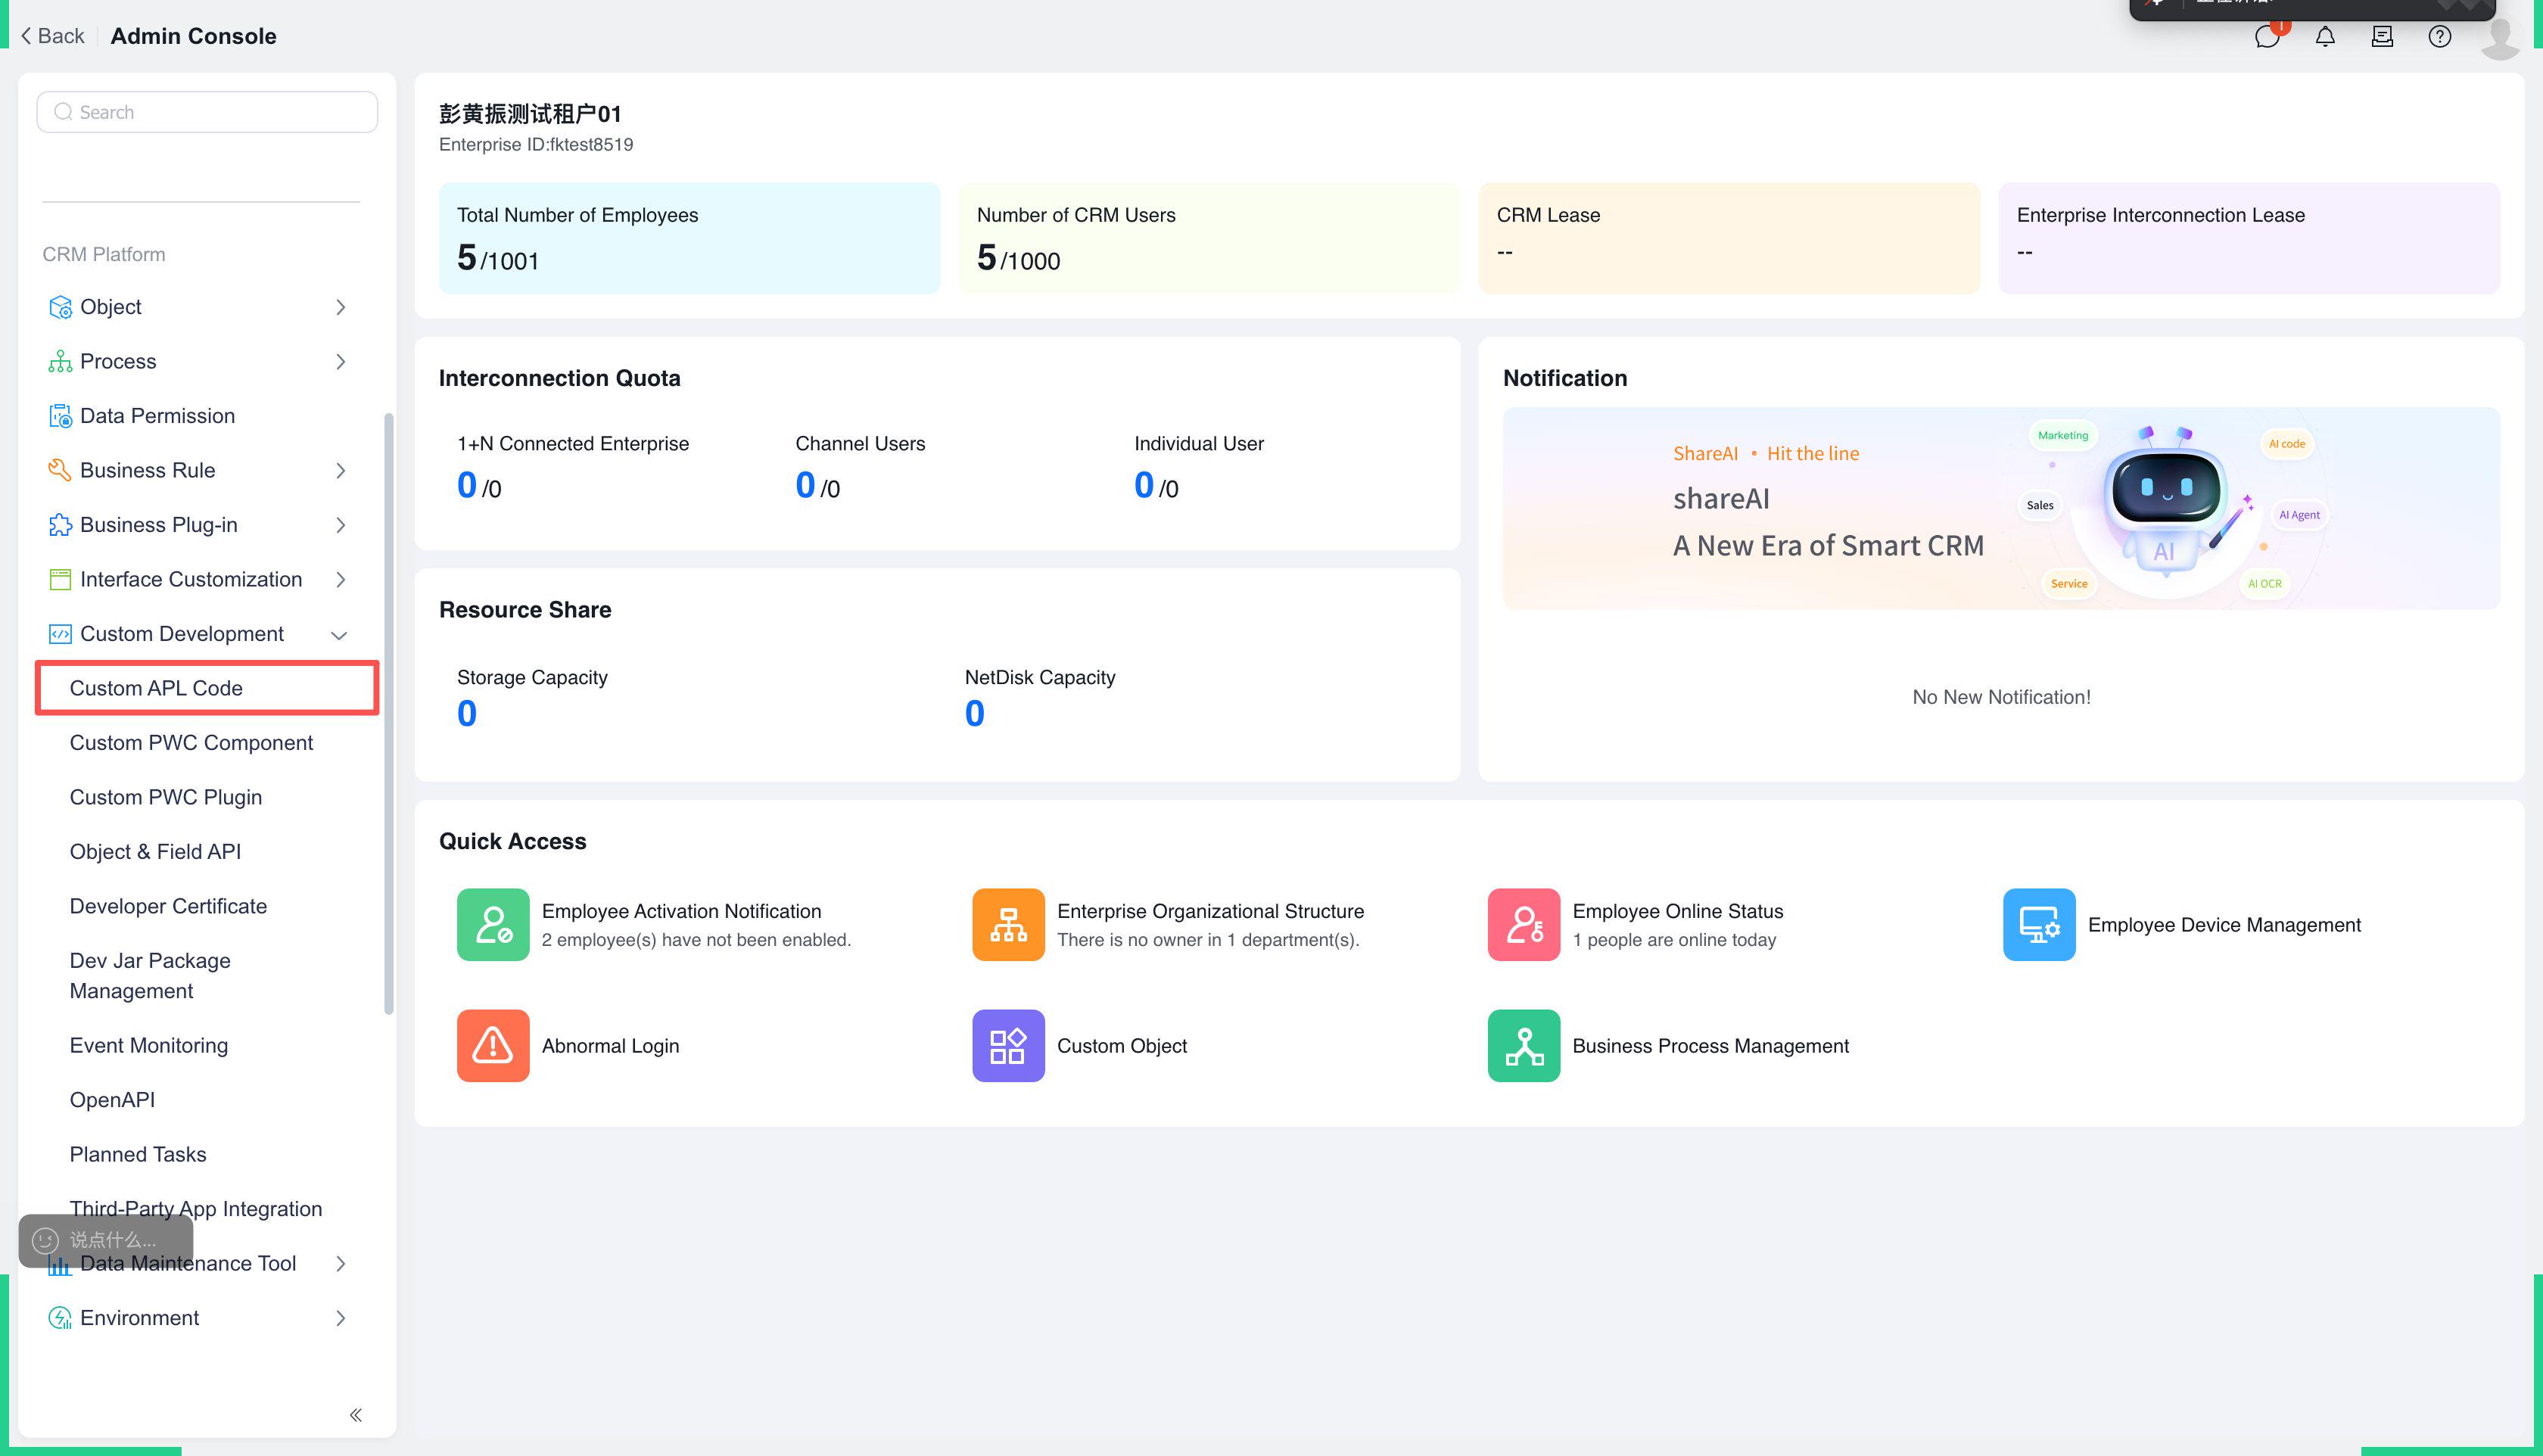Click the shareAI notification banner
This screenshot has width=2543, height=1456.
pyautogui.click(x=2000, y=508)
